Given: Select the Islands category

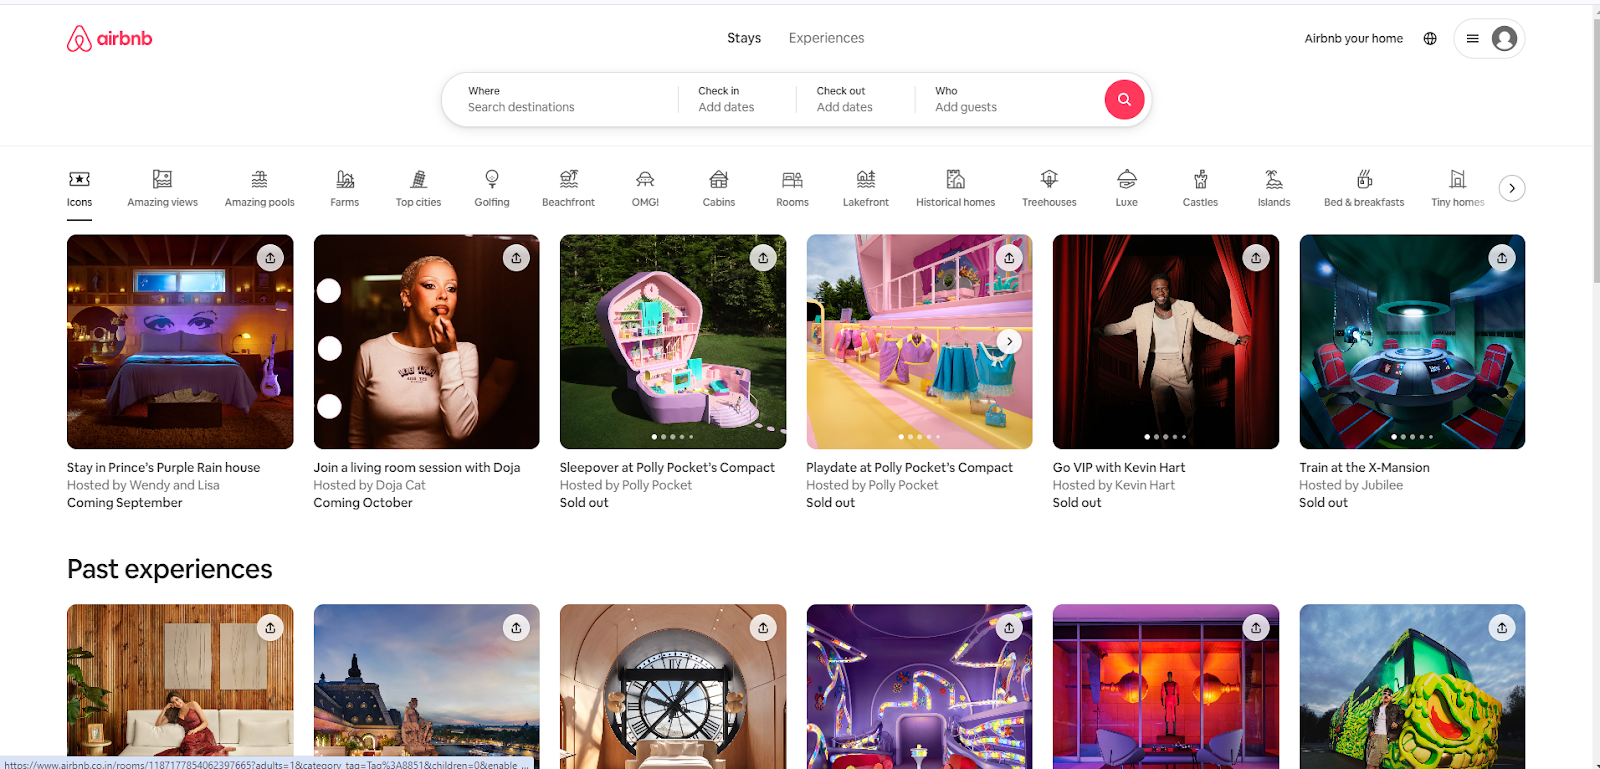Looking at the screenshot, I should coord(1273,188).
